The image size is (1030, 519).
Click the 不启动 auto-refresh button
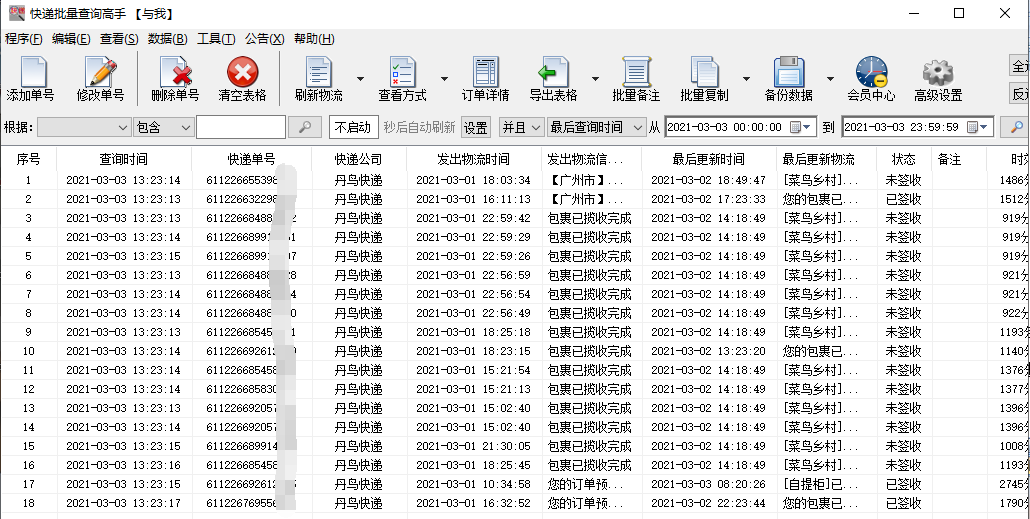[x=353, y=127]
